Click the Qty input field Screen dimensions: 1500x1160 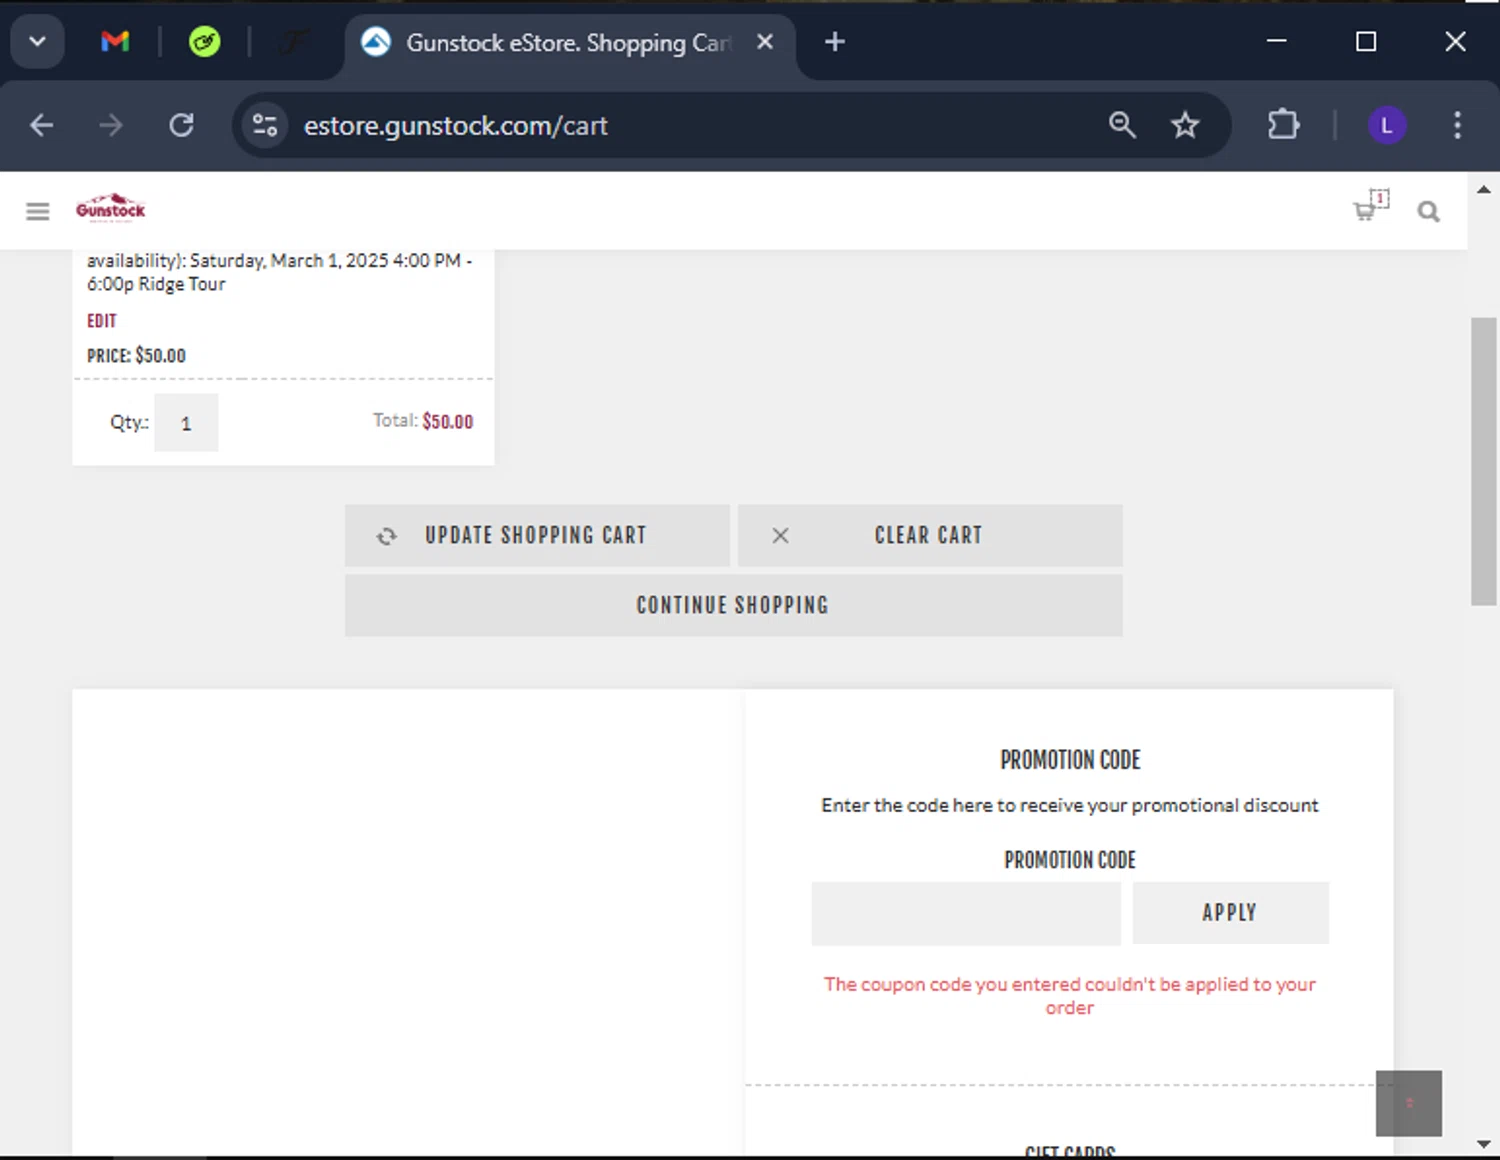[x=186, y=423]
